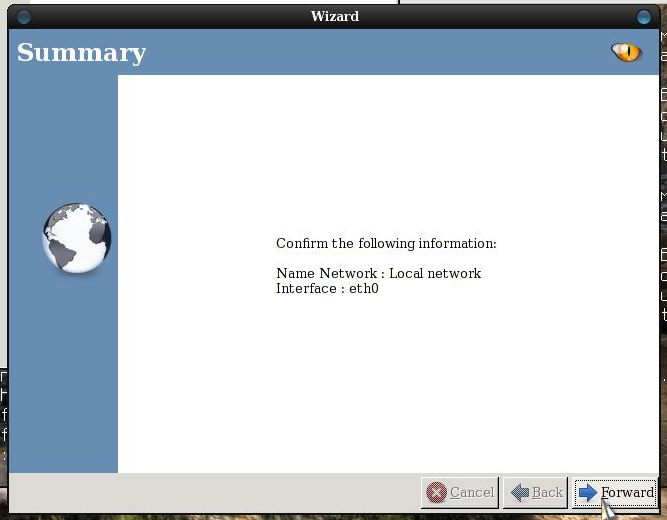The height and width of the screenshot is (520, 667).
Task: Click the Forward button
Action: point(615,493)
